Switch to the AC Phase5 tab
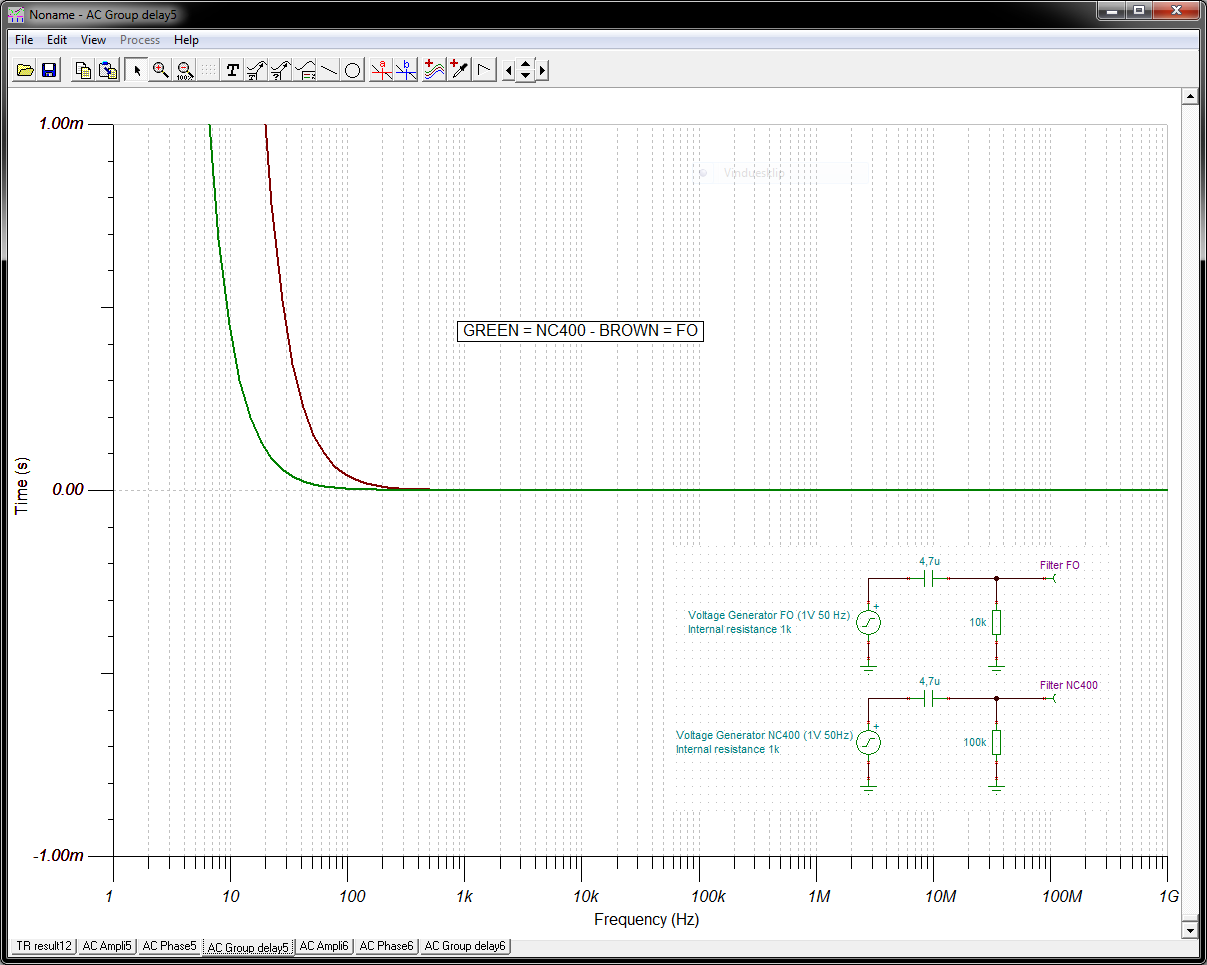Image resolution: width=1207 pixels, height=965 pixels. click(x=169, y=945)
